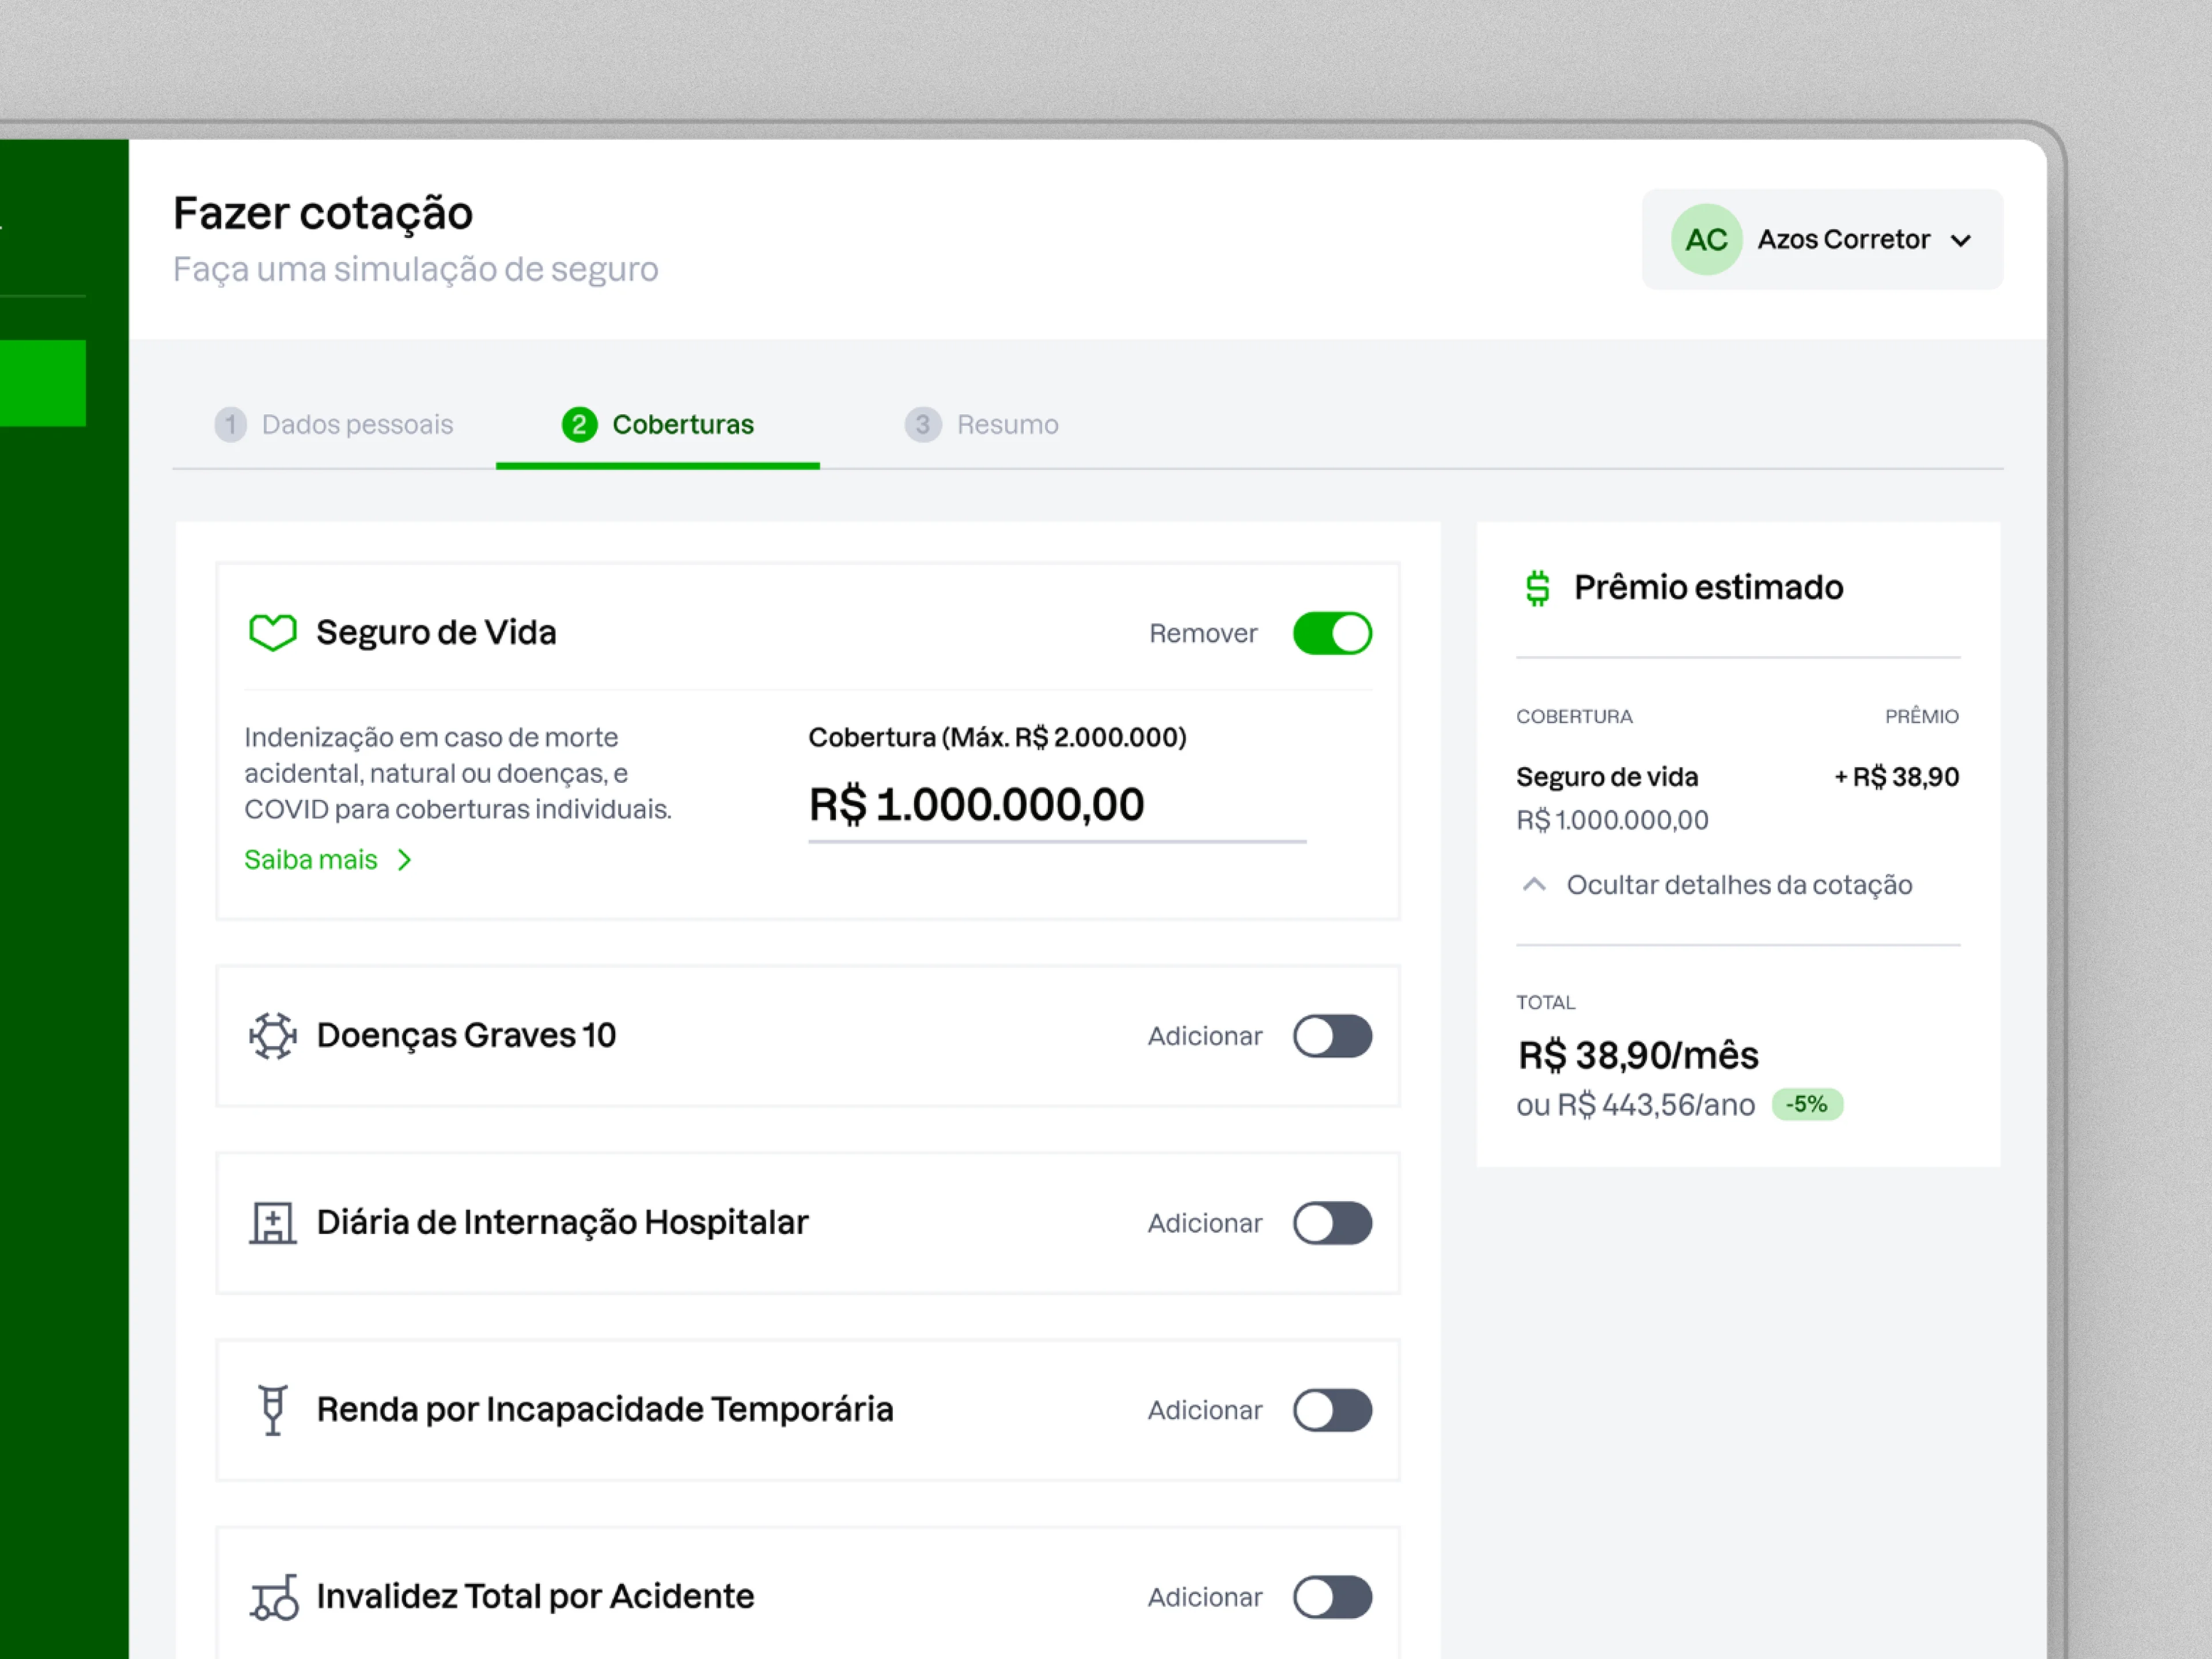Click the crutch icon for Renda por Incapacidade
Image resolution: width=2212 pixels, height=1659 pixels.
[x=272, y=1409]
